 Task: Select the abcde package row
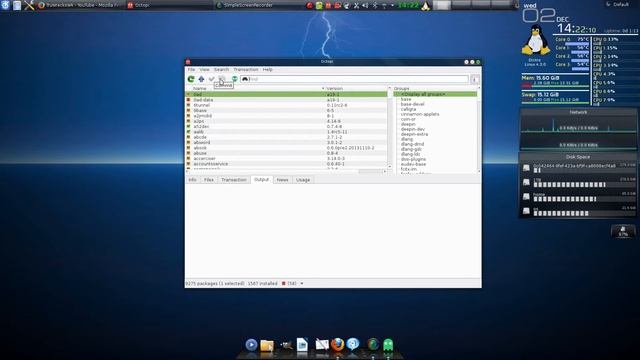click(x=287, y=138)
